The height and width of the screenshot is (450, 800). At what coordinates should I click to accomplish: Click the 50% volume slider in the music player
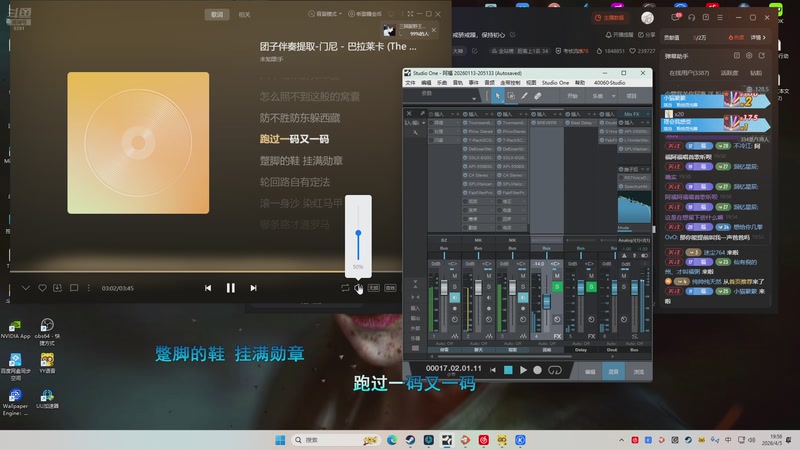coord(358,233)
